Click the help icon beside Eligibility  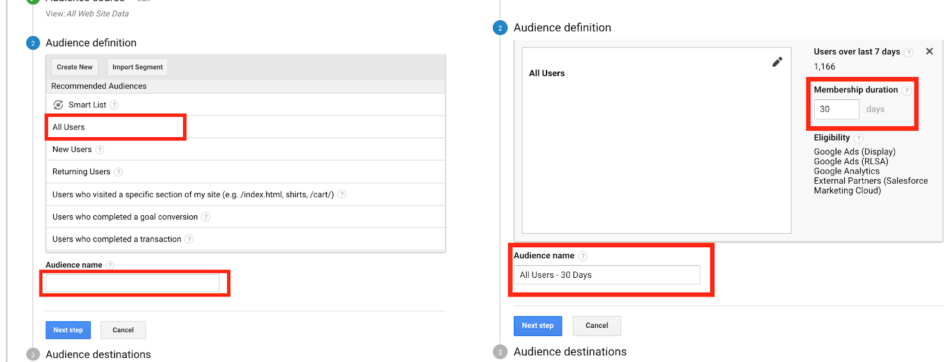coord(859,138)
